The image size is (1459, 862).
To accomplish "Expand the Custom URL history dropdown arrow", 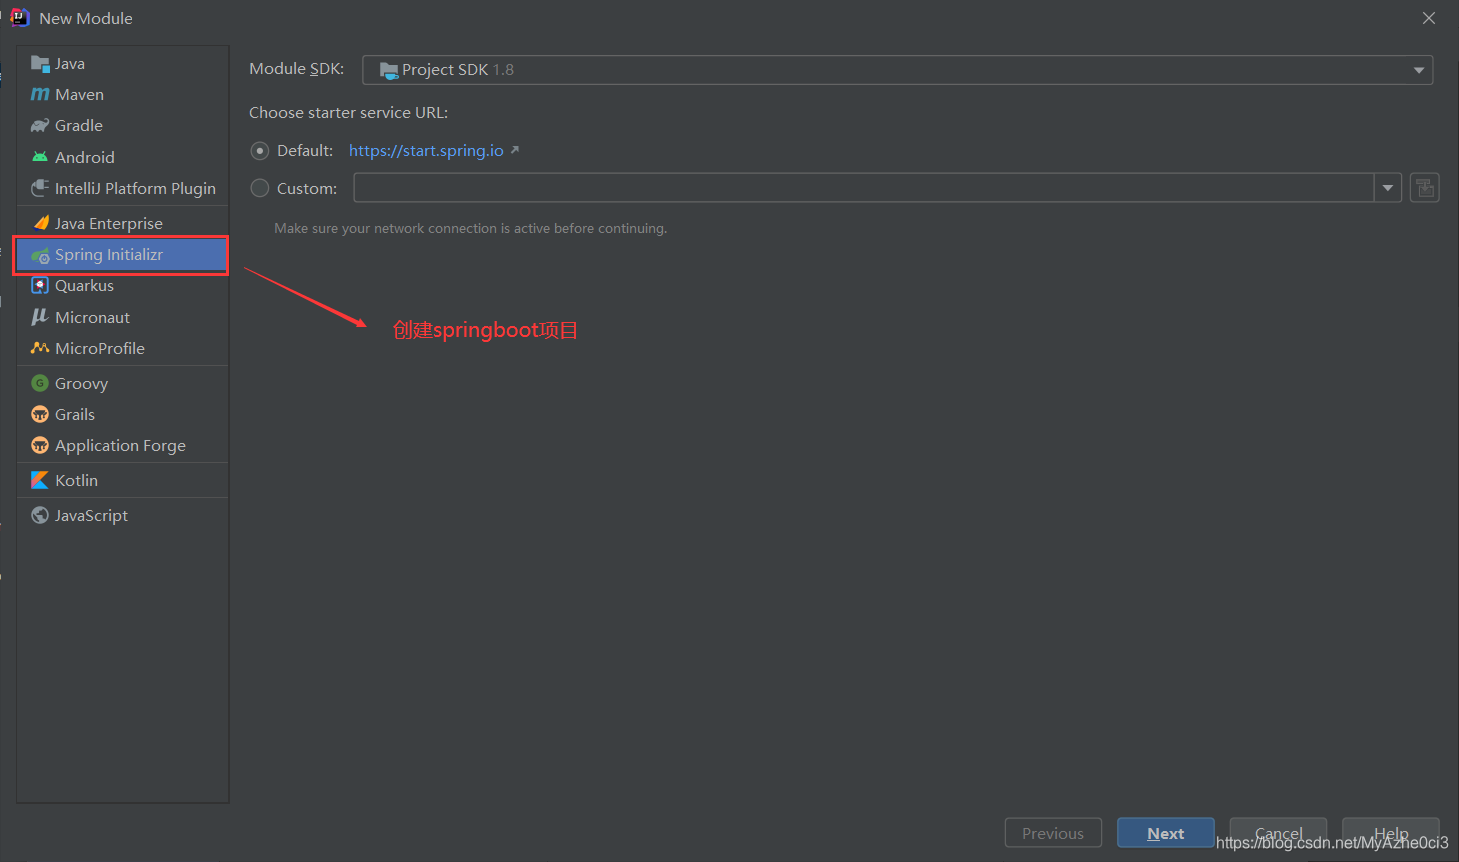I will pyautogui.click(x=1387, y=188).
